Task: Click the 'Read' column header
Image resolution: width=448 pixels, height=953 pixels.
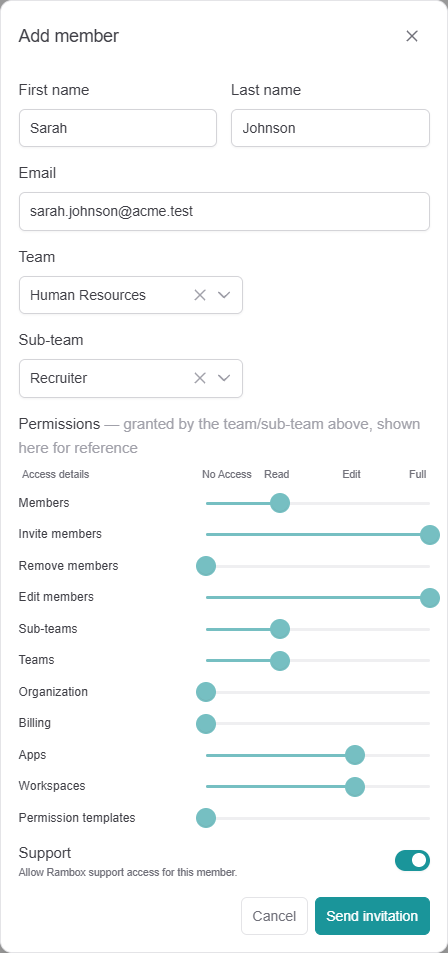Action: point(277,474)
